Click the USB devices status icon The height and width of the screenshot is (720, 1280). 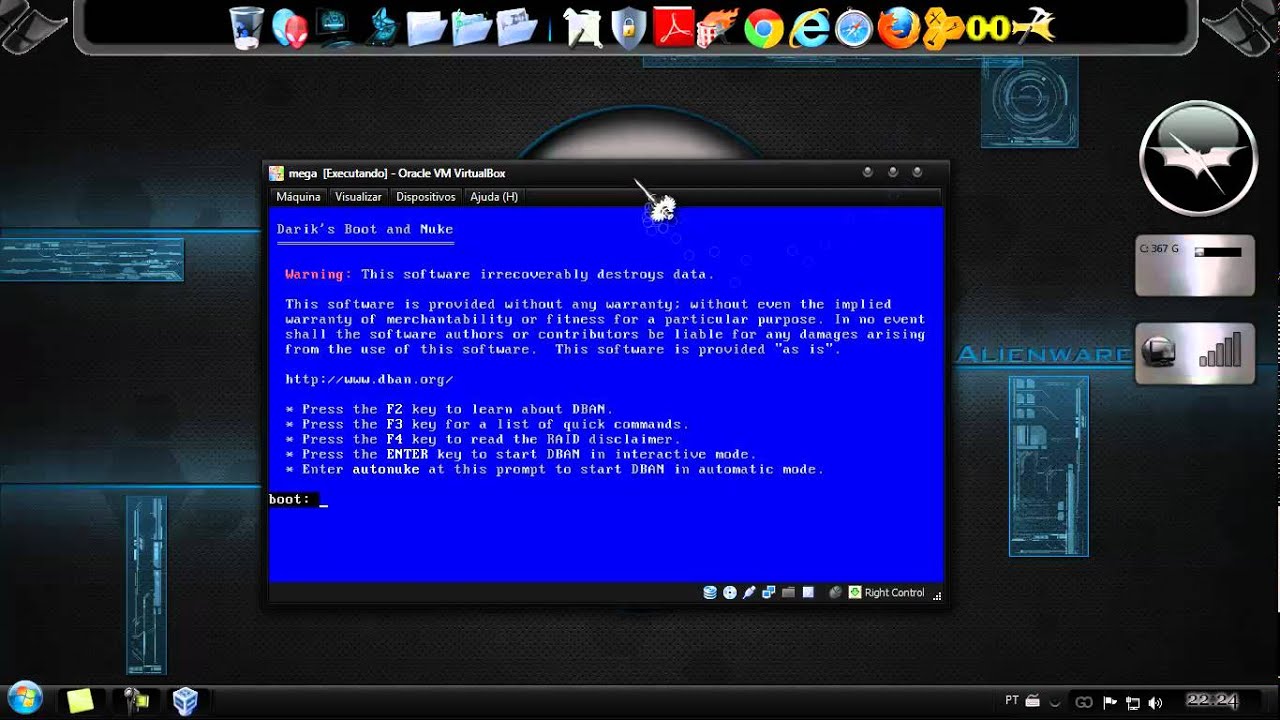[x=749, y=592]
